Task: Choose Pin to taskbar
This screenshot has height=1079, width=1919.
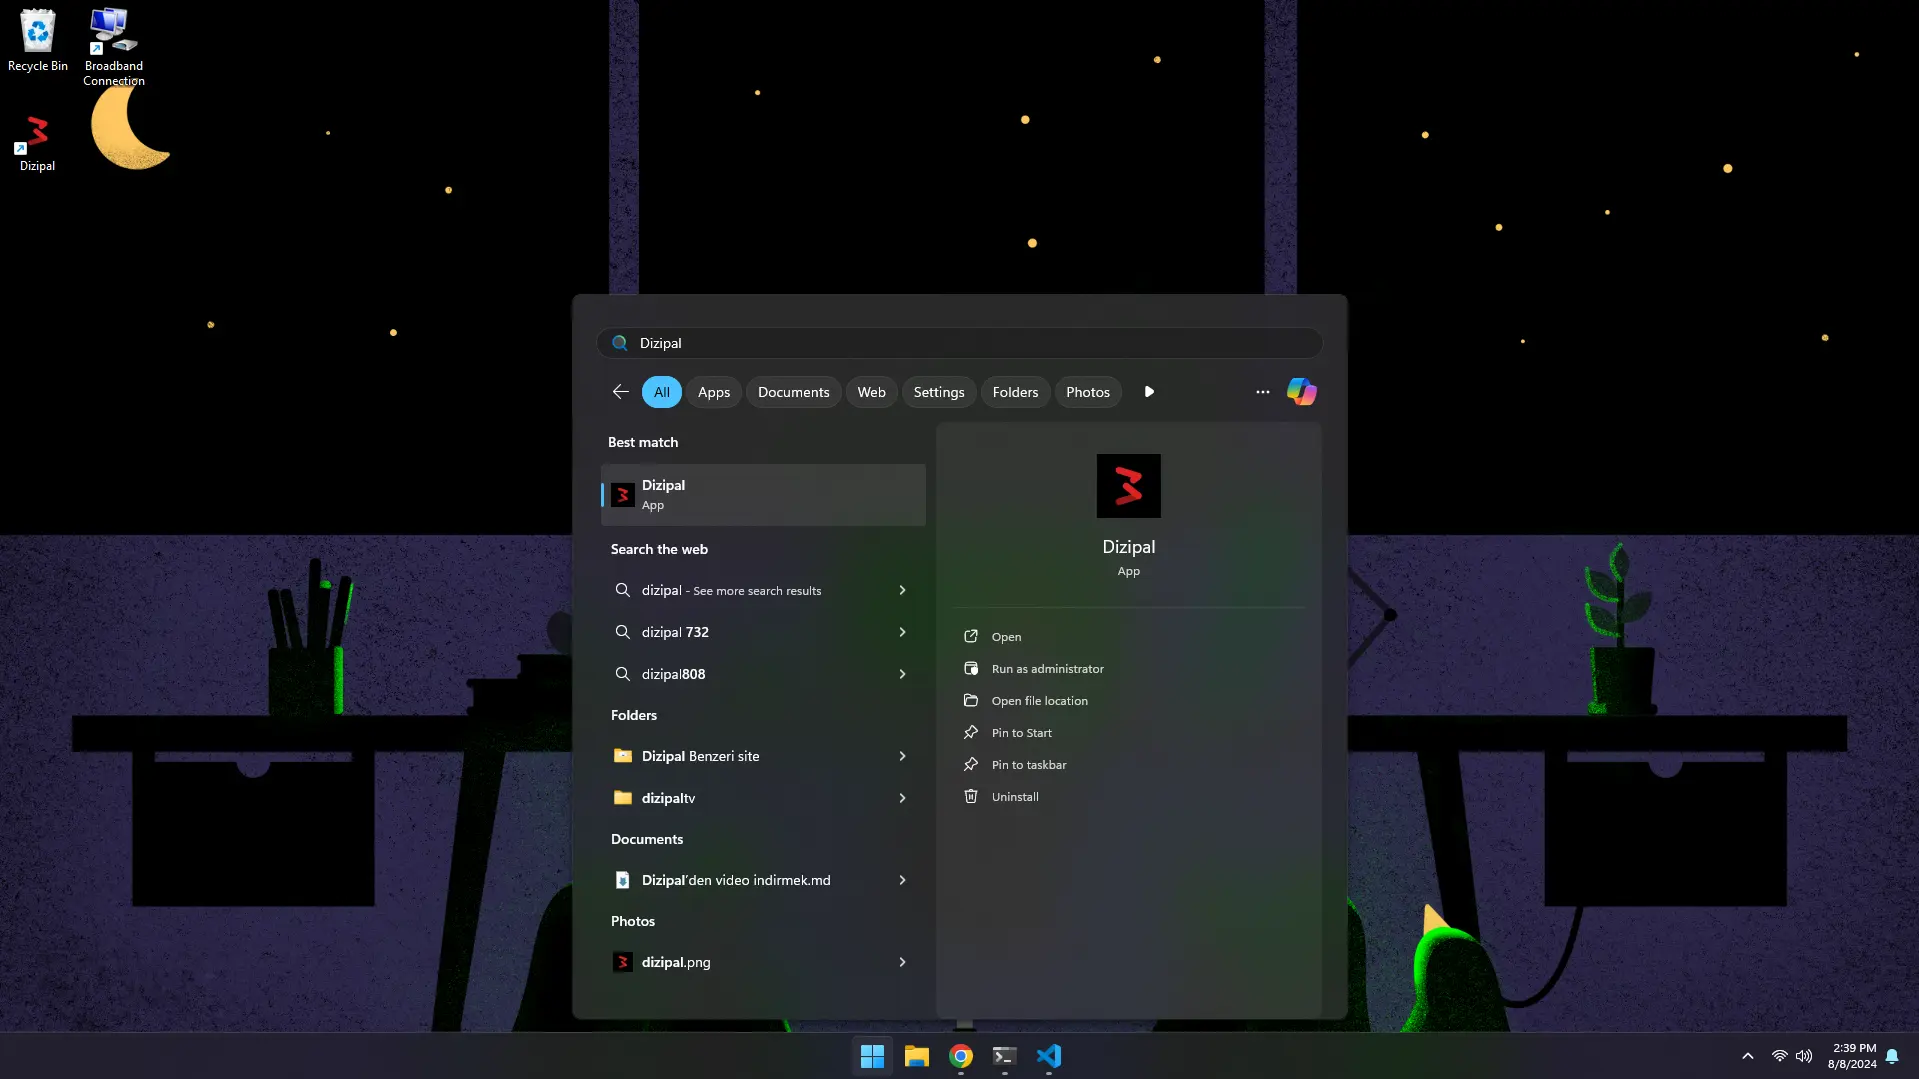Action: pos(1028,765)
